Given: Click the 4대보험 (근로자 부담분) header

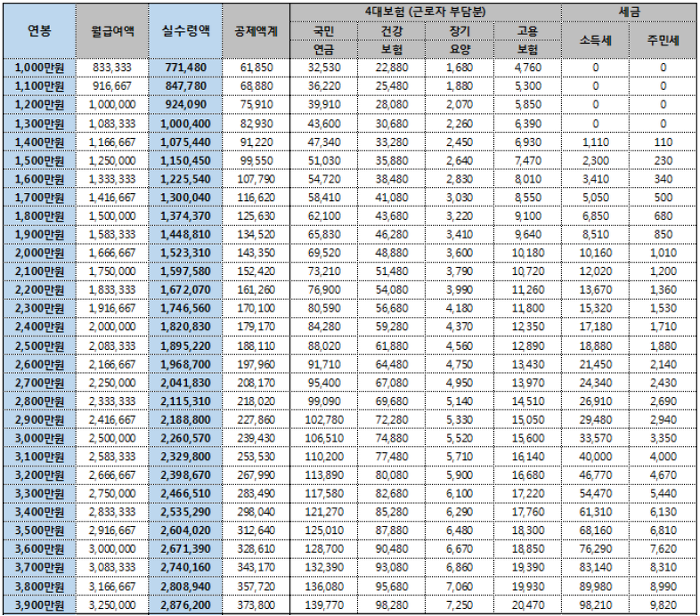Looking at the screenshot, I should 425,12.
